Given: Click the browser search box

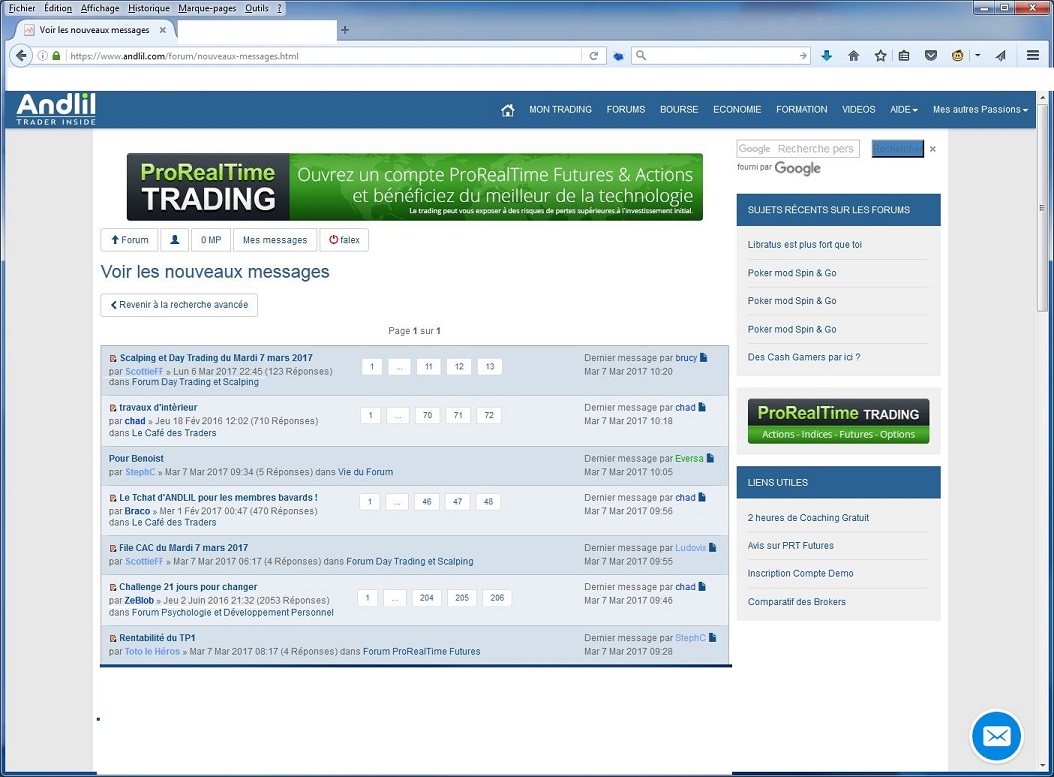Looking at the screenshot, I should tap(723, 56).
